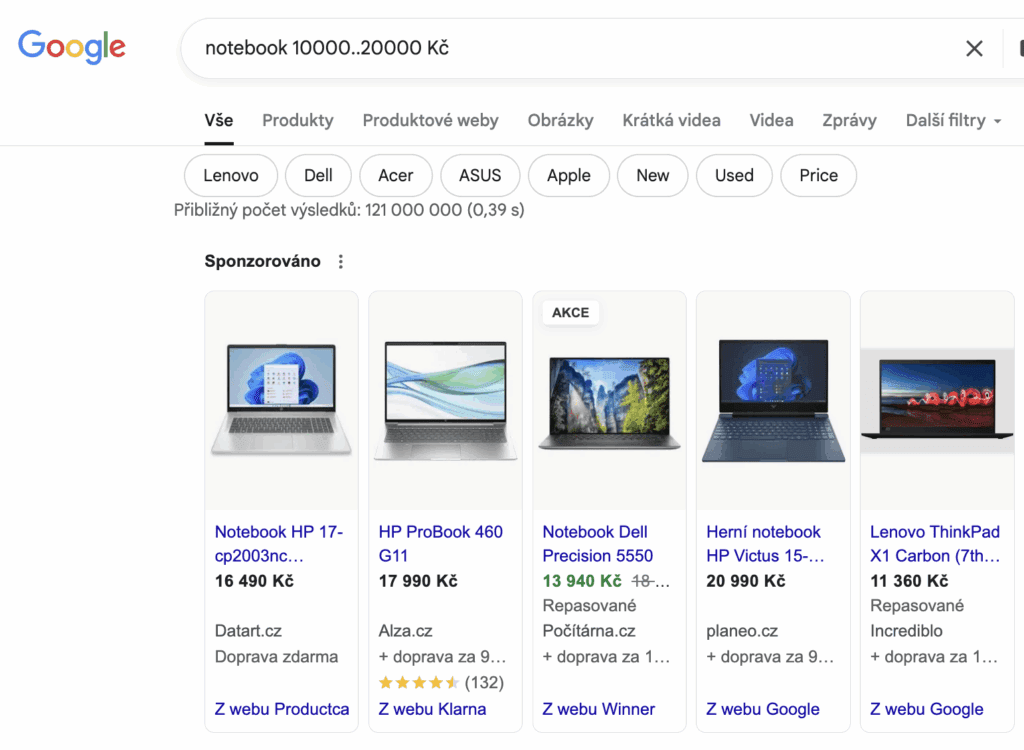This screenshot has height=750, width=1024.
Task: Click the Alza.cz seller name
Action: coord(406,631)
